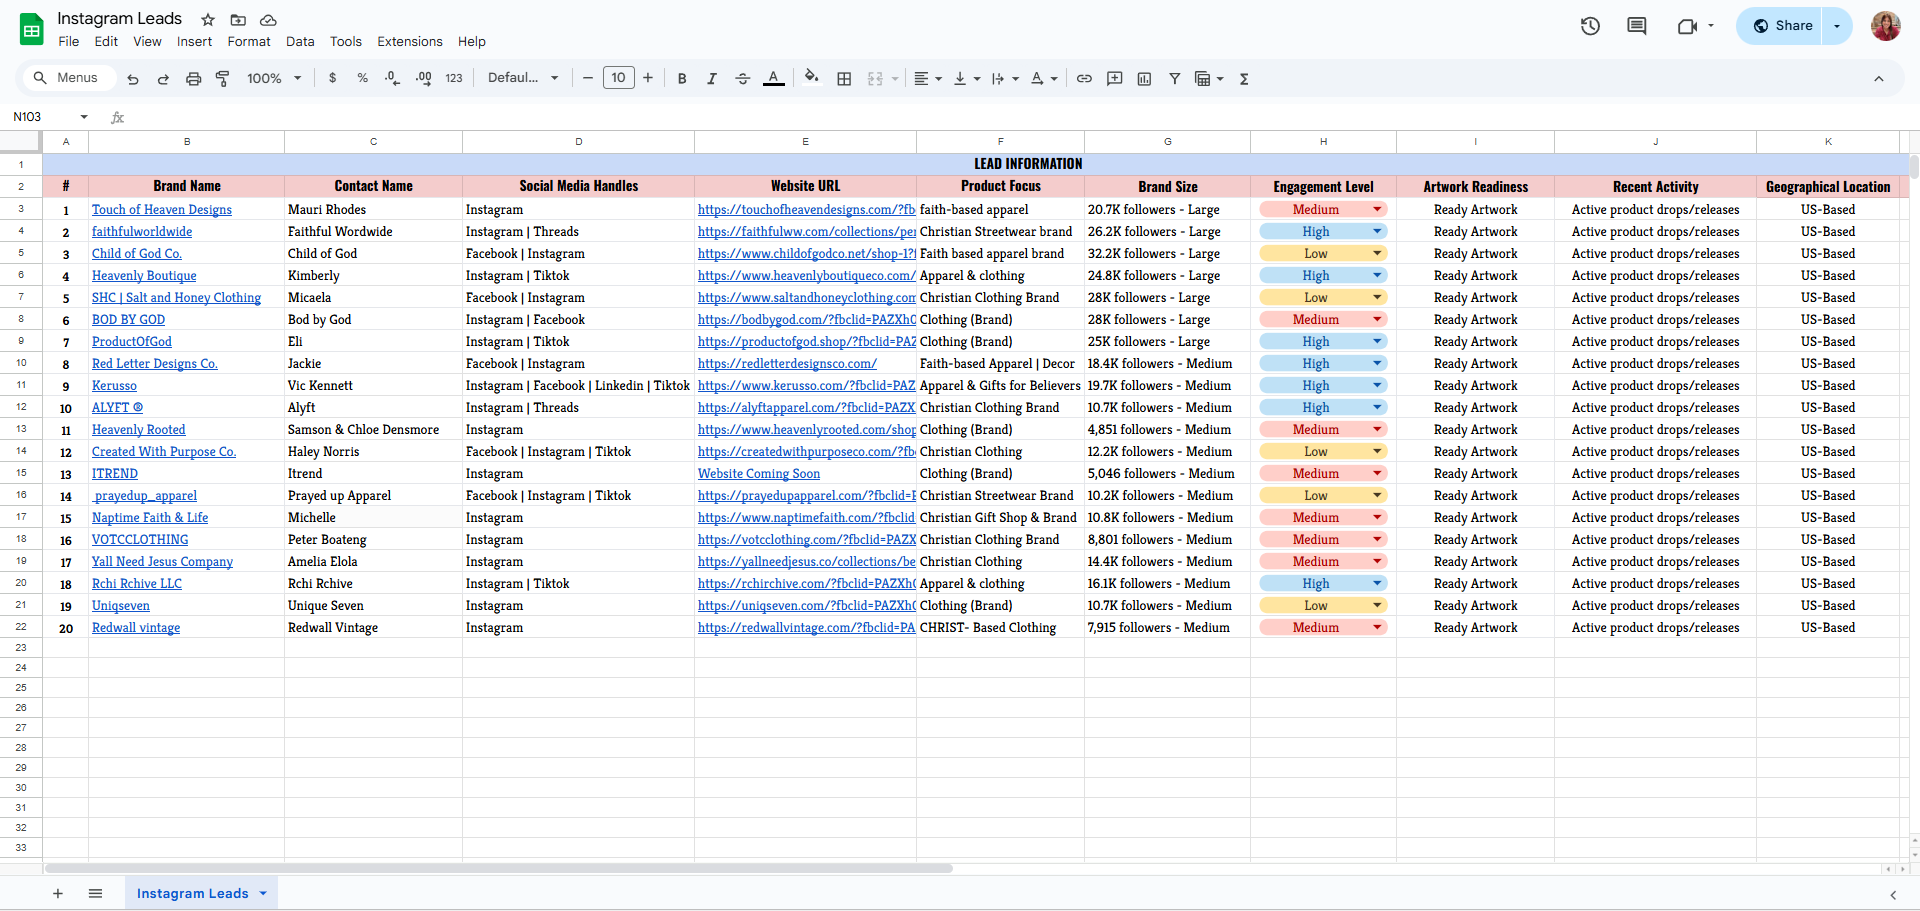Move the document using the folder icon
This screenshot has width=1920, height=911.
[238, 20]
